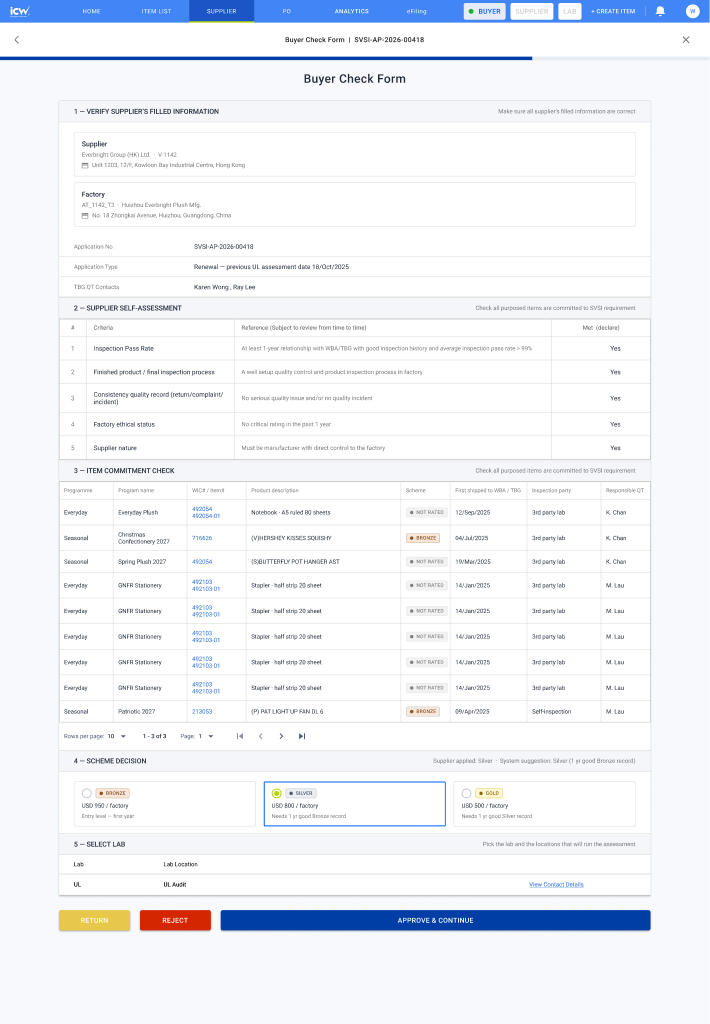Click the Gold scheme card
This screenshot has width=710, height=1024.
pyautogui.click(x=544, y=804)
